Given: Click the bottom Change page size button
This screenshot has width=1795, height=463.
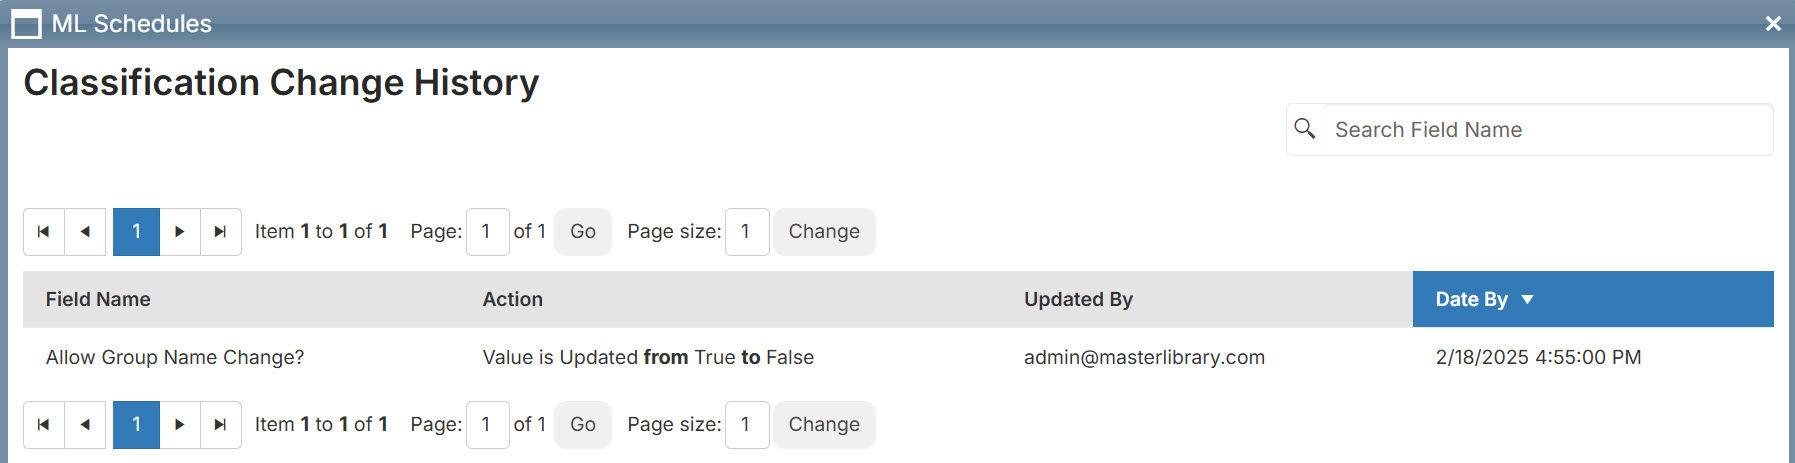Looking at the screenshot, I should [824, 425].
